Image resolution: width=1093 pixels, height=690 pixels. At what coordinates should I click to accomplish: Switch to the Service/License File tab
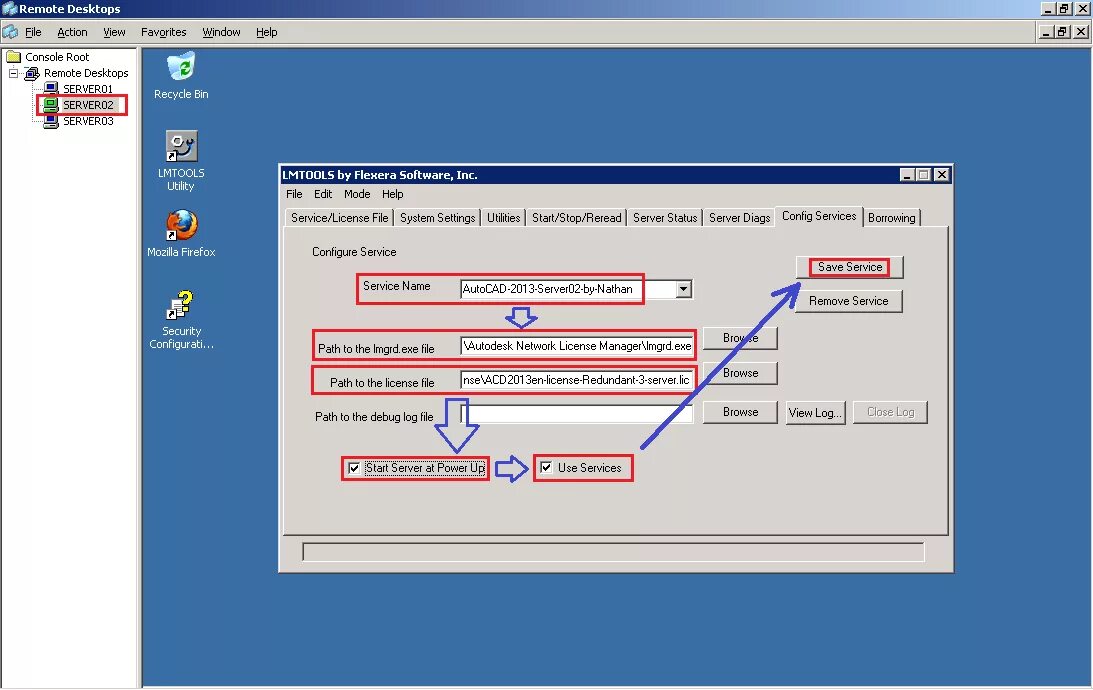click(339, 218)
